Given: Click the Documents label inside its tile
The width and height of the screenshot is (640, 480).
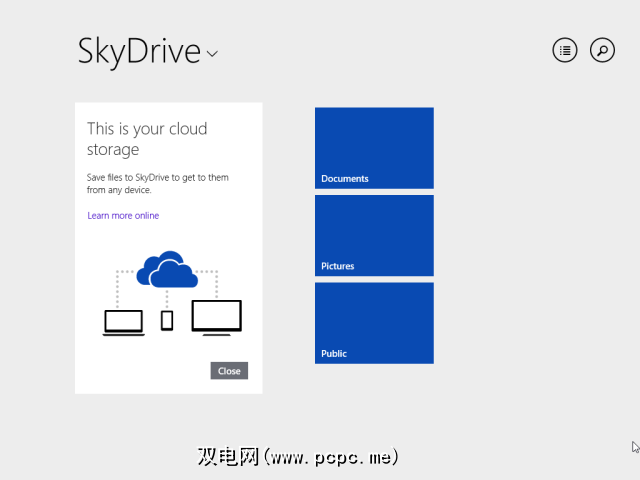Looking at the screenshot, I should click(345, 179).
